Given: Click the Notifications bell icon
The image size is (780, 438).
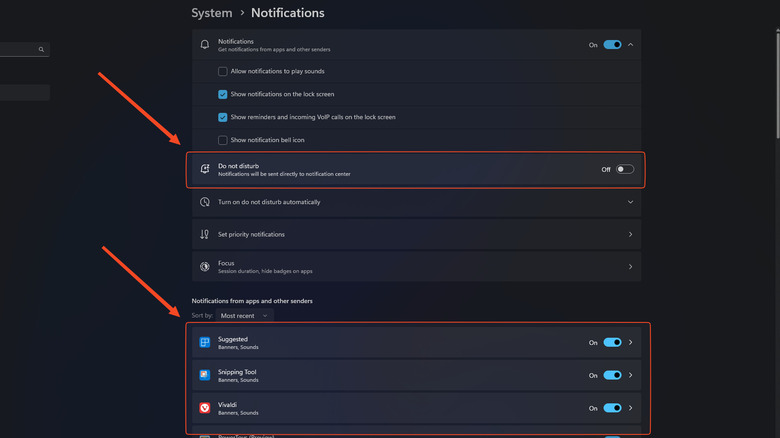Looking at the screenshot, I should click(x=205, y=45).
